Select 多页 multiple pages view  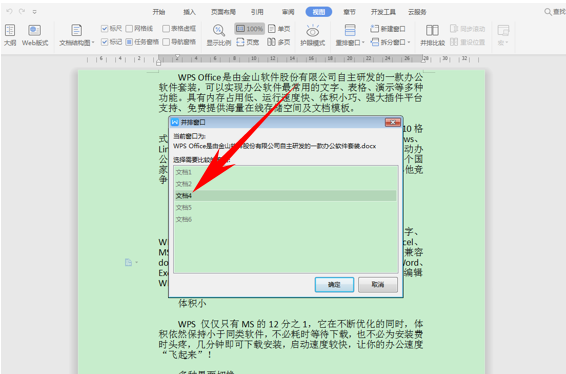point(279,42)
